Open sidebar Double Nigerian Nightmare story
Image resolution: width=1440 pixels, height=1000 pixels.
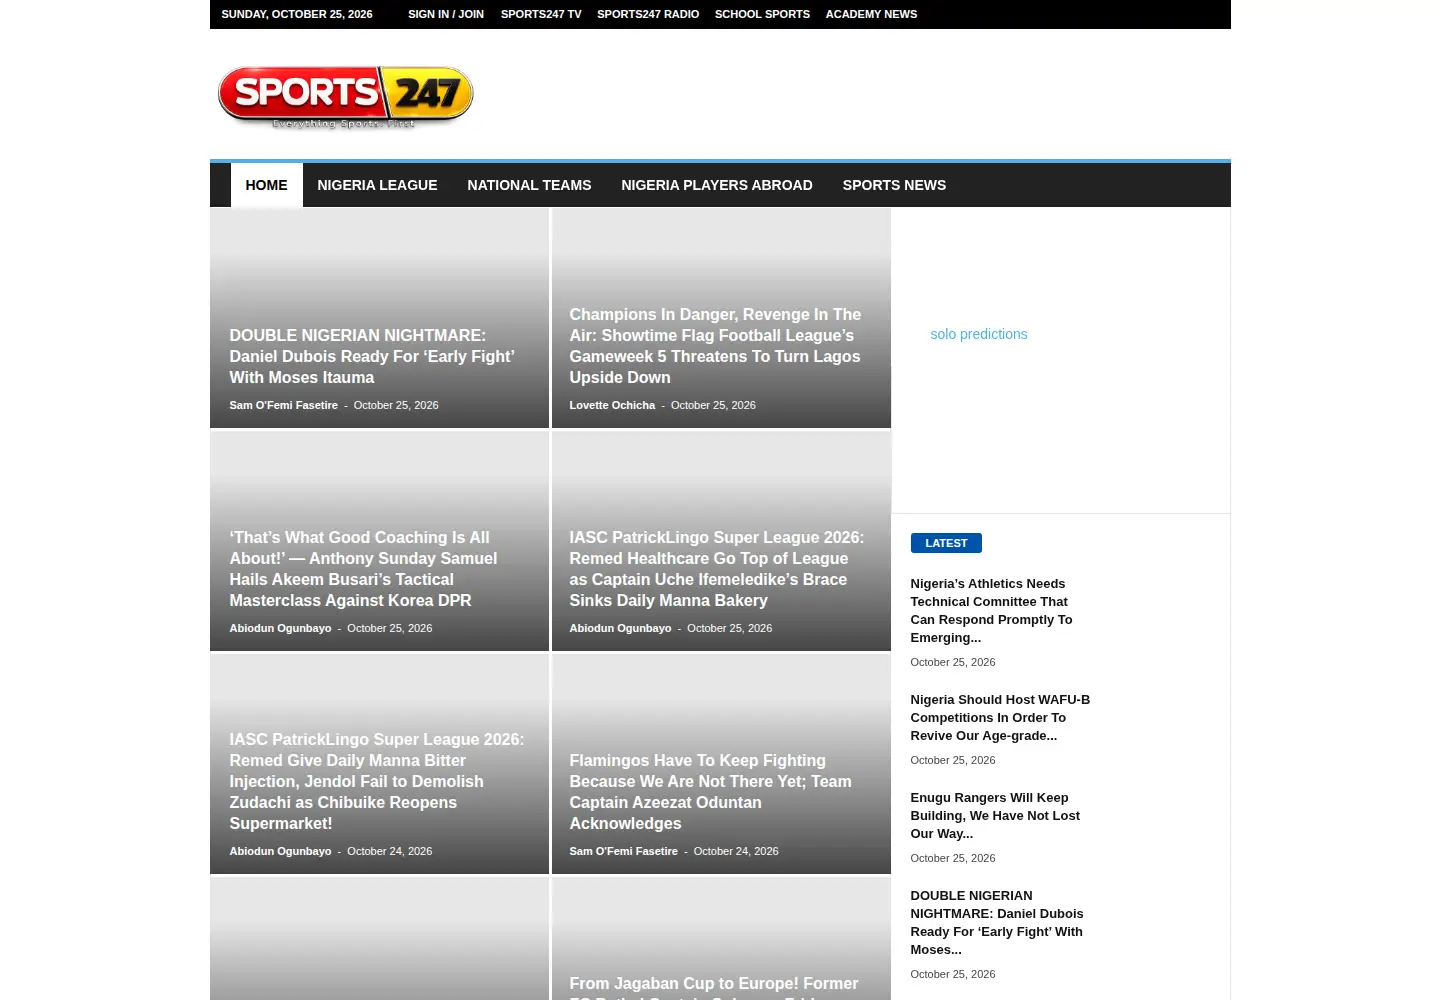tap(997, 922)
